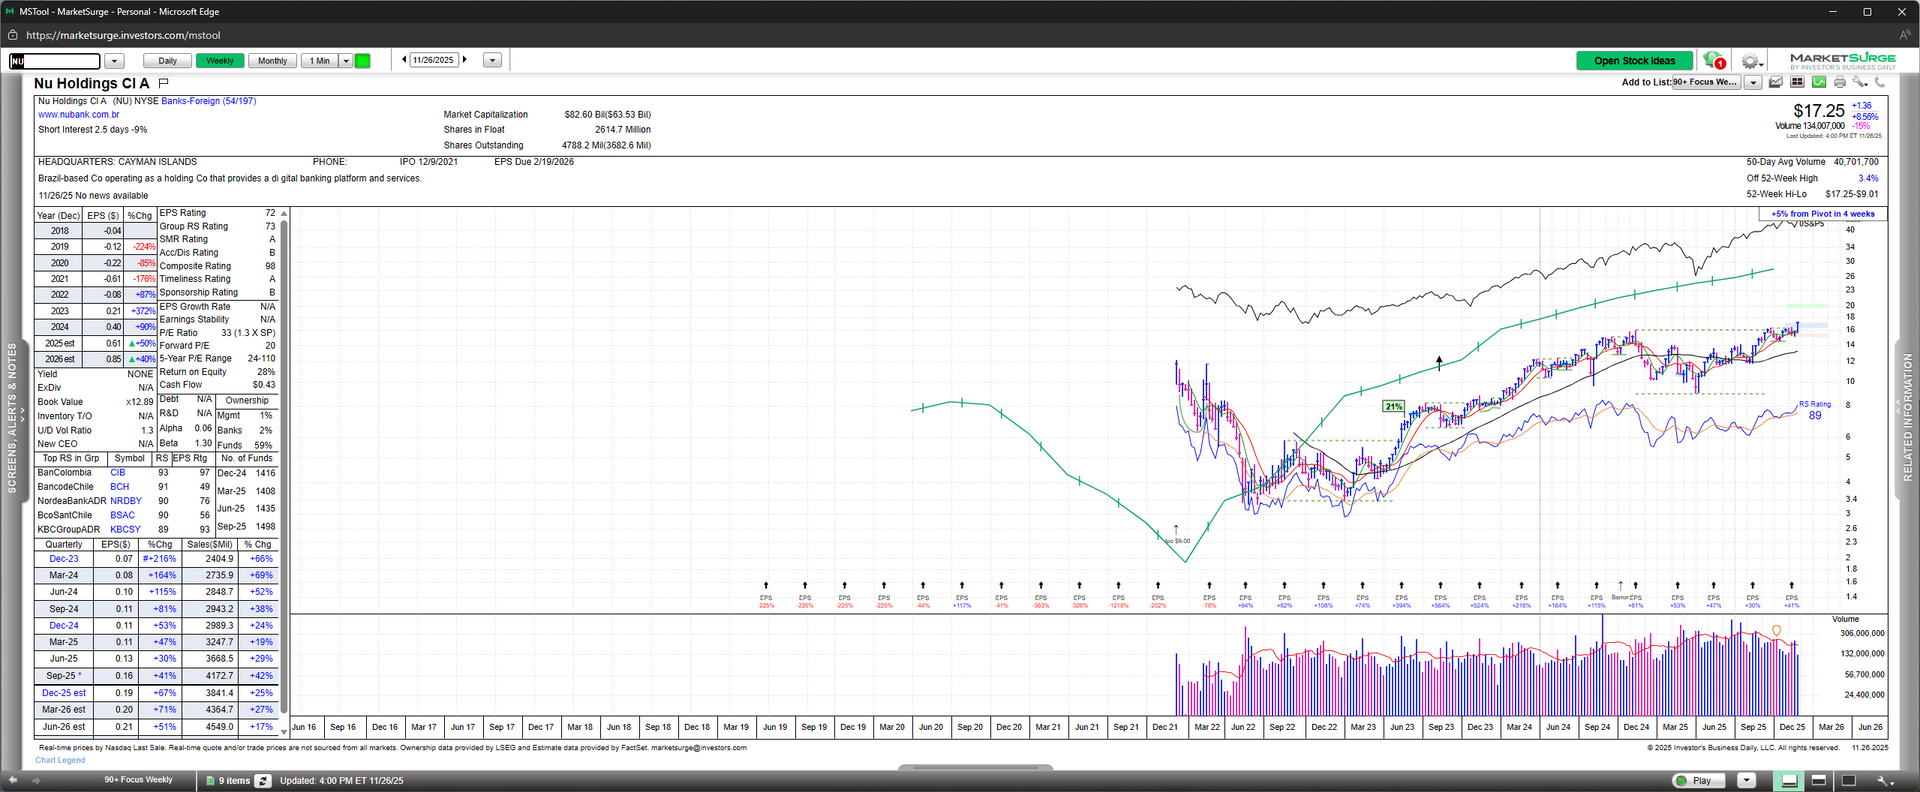Switch chart to Daily timeframe

coord(167,61)
